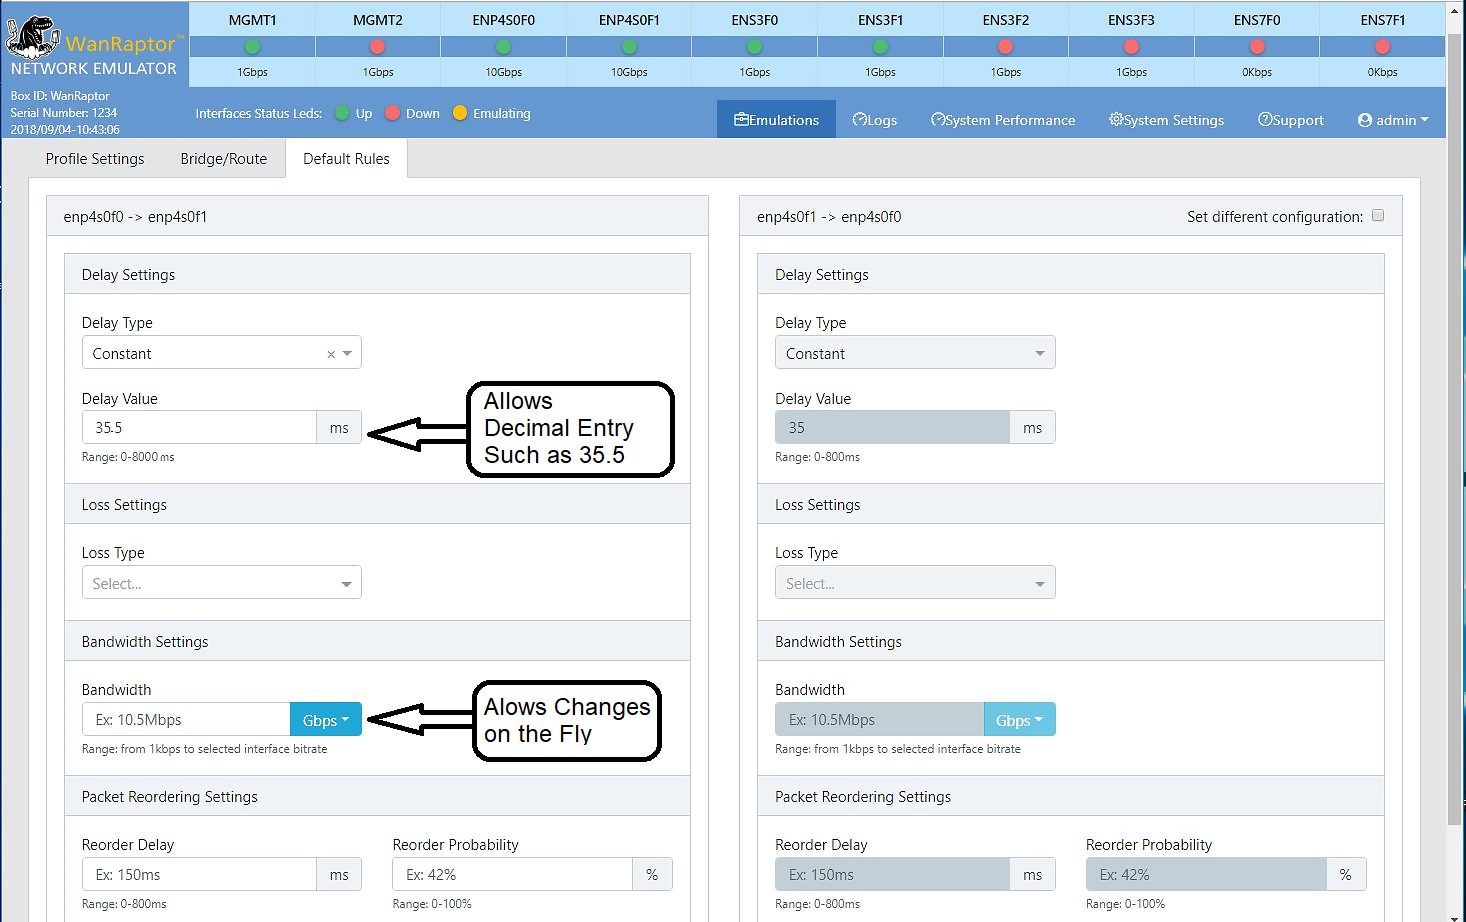Enable Set different configuration
1466x922 pixels.
coord(1378,215)
